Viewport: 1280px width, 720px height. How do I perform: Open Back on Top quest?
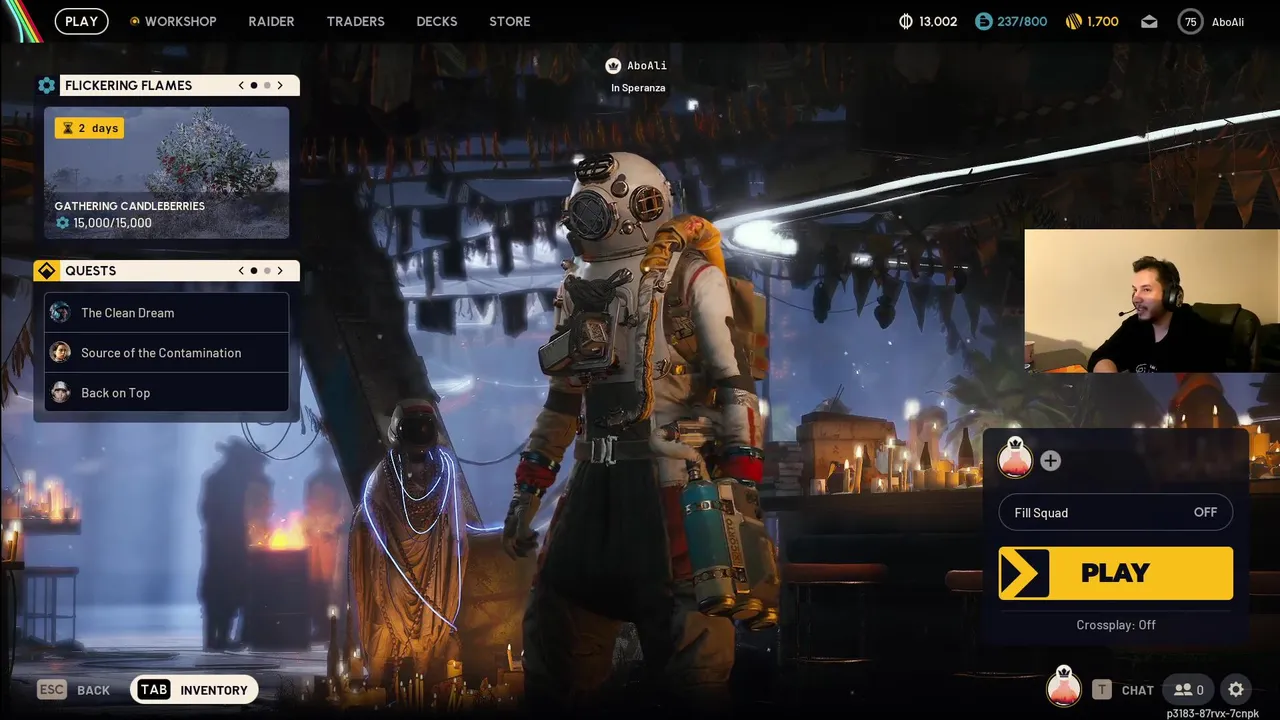point(167,392)
